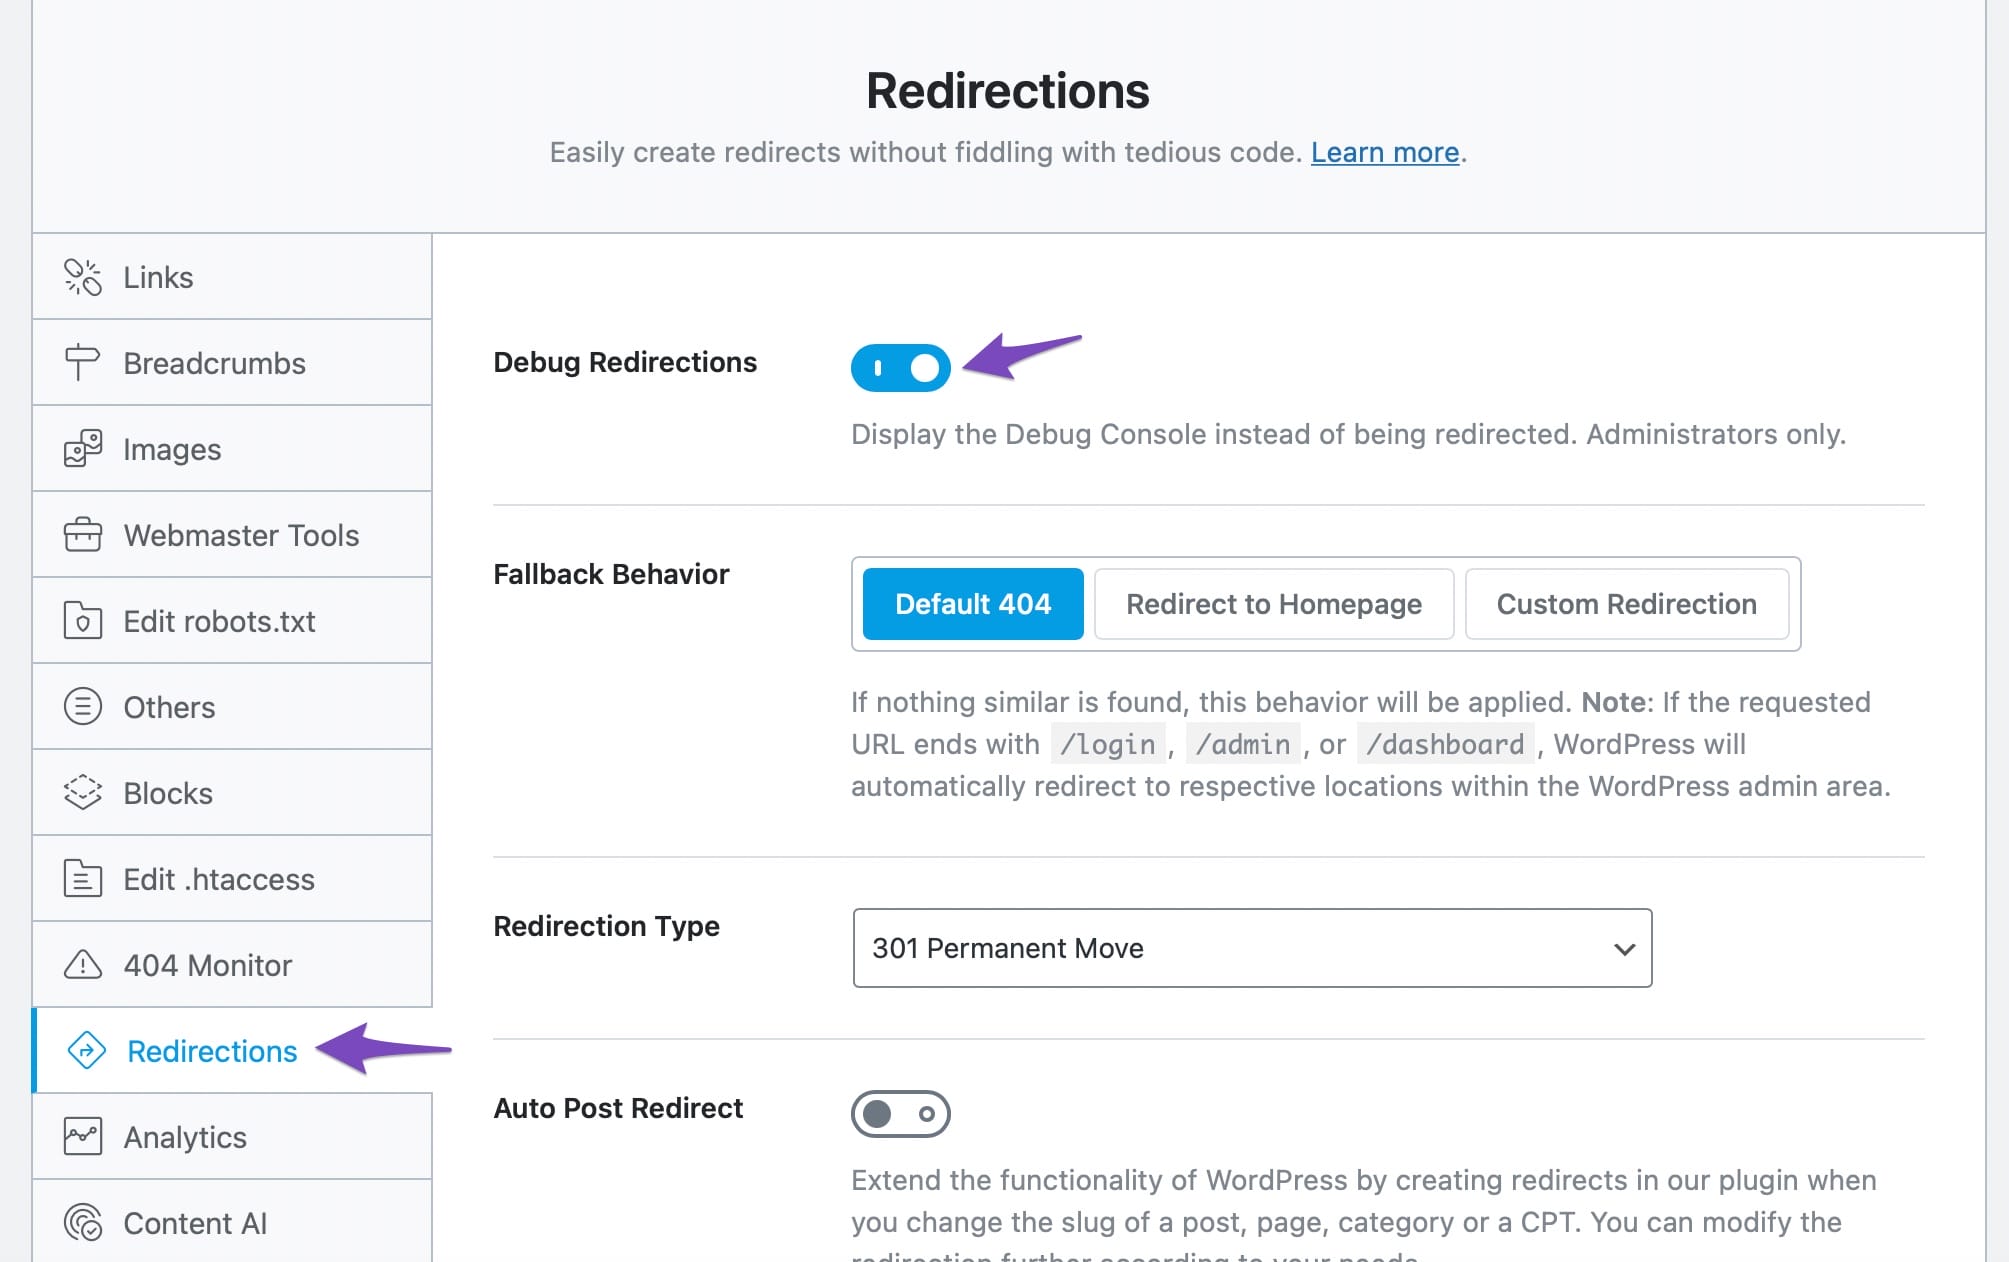This screenshot has width=2009, height=1262.
Task: Select Redirect to Homepage fallback option
Action: [x=1273, y=604]
